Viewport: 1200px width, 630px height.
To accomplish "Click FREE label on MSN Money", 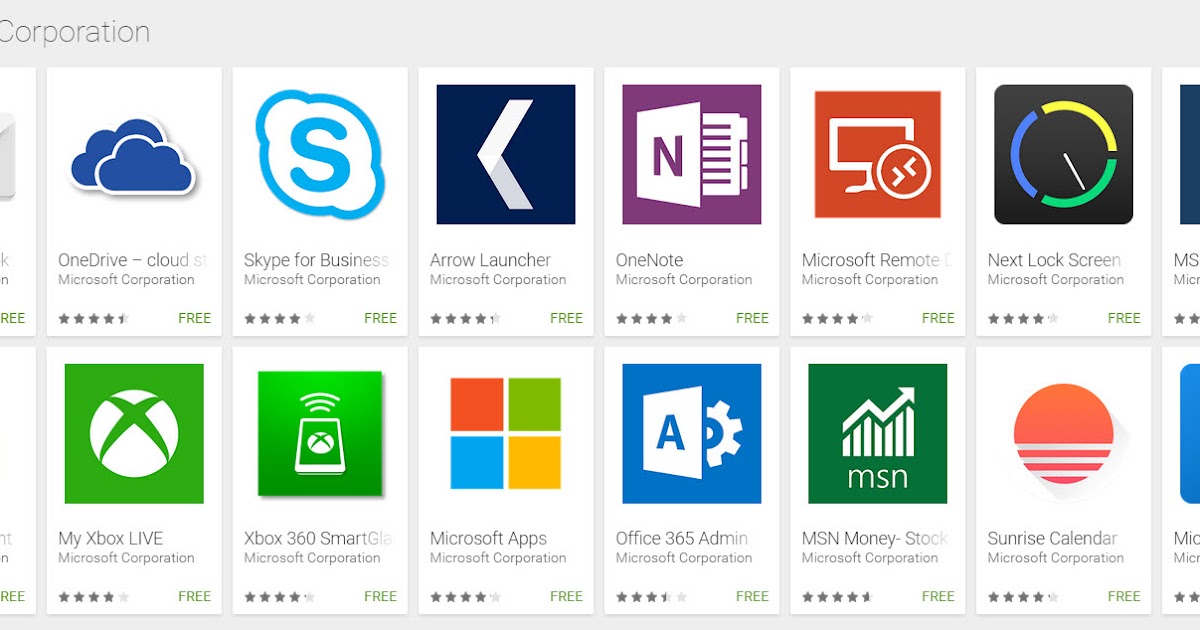I will [x=938, y=596].
